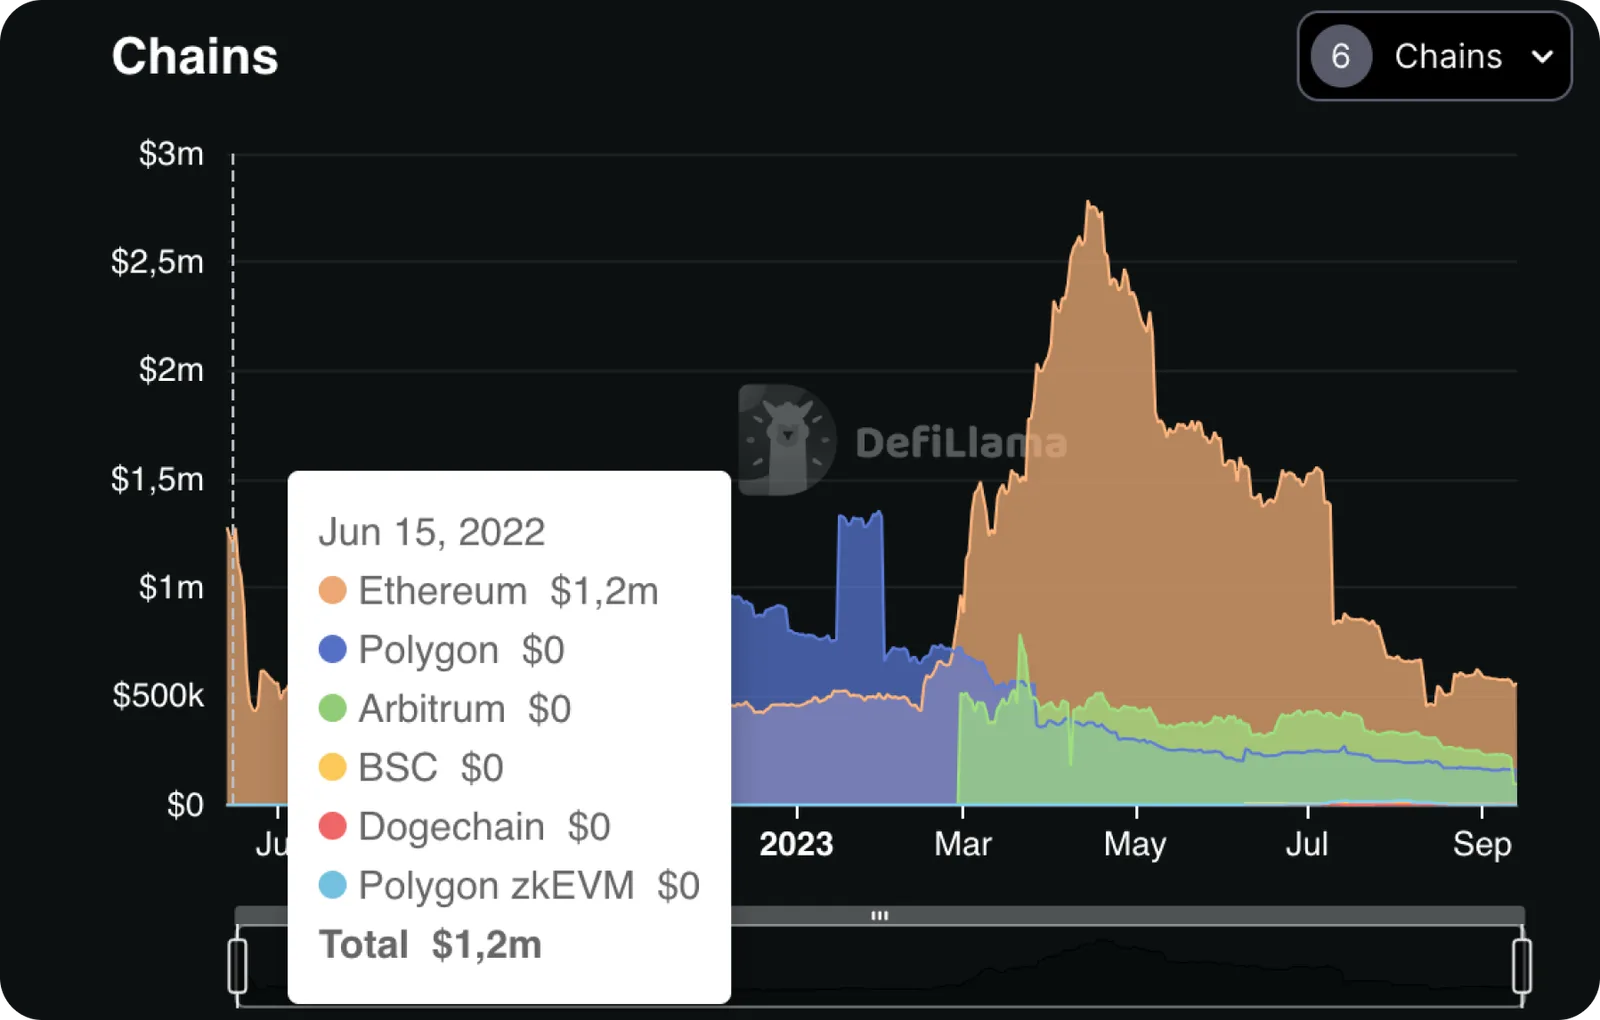The image size is (1600, 1020).
Task: Click the Dogechain red legend dot
Action: (x=332, y=826)
